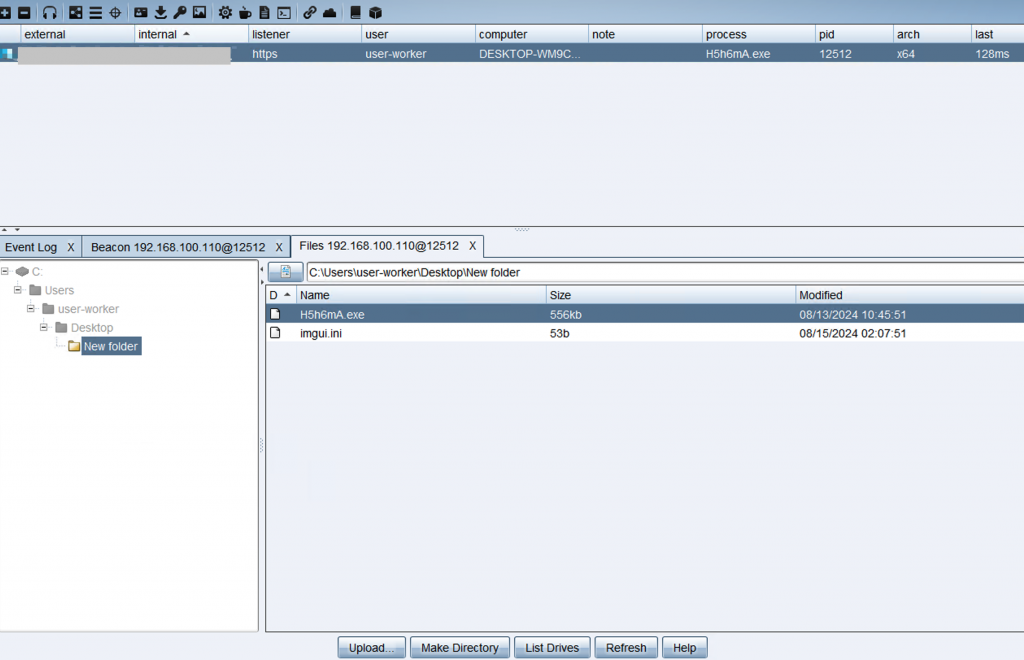Switch to the Event Log tab
1024x660 pixels.
pos(31,247)
